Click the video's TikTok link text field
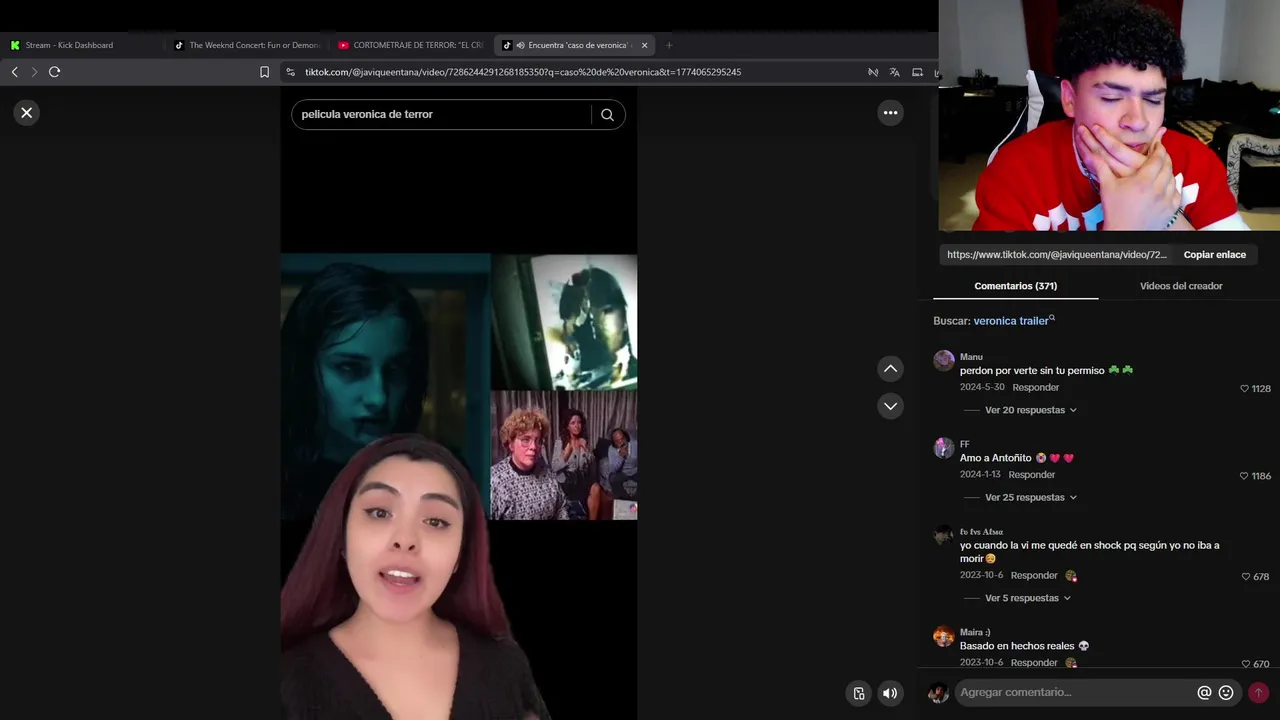 1056,255
